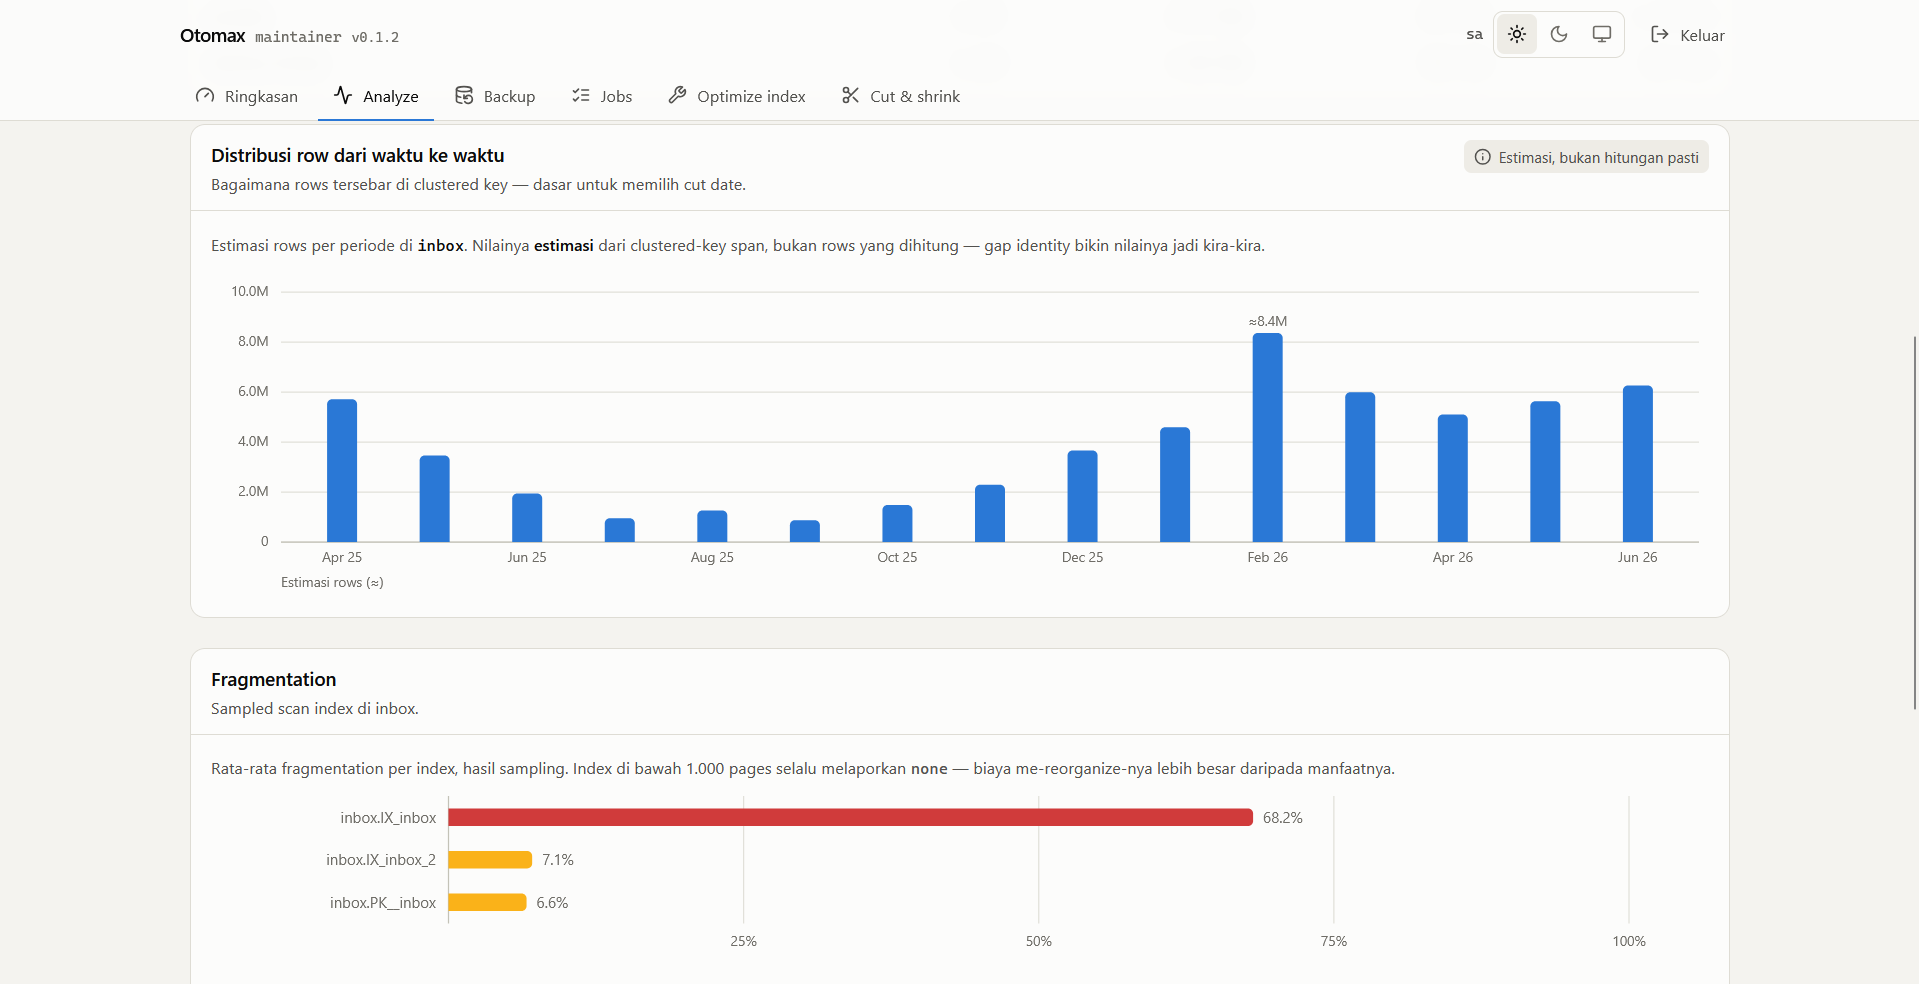1919x984 pixels.
Task: Click the Optimize index wrench icon
Action: point(677,95)
